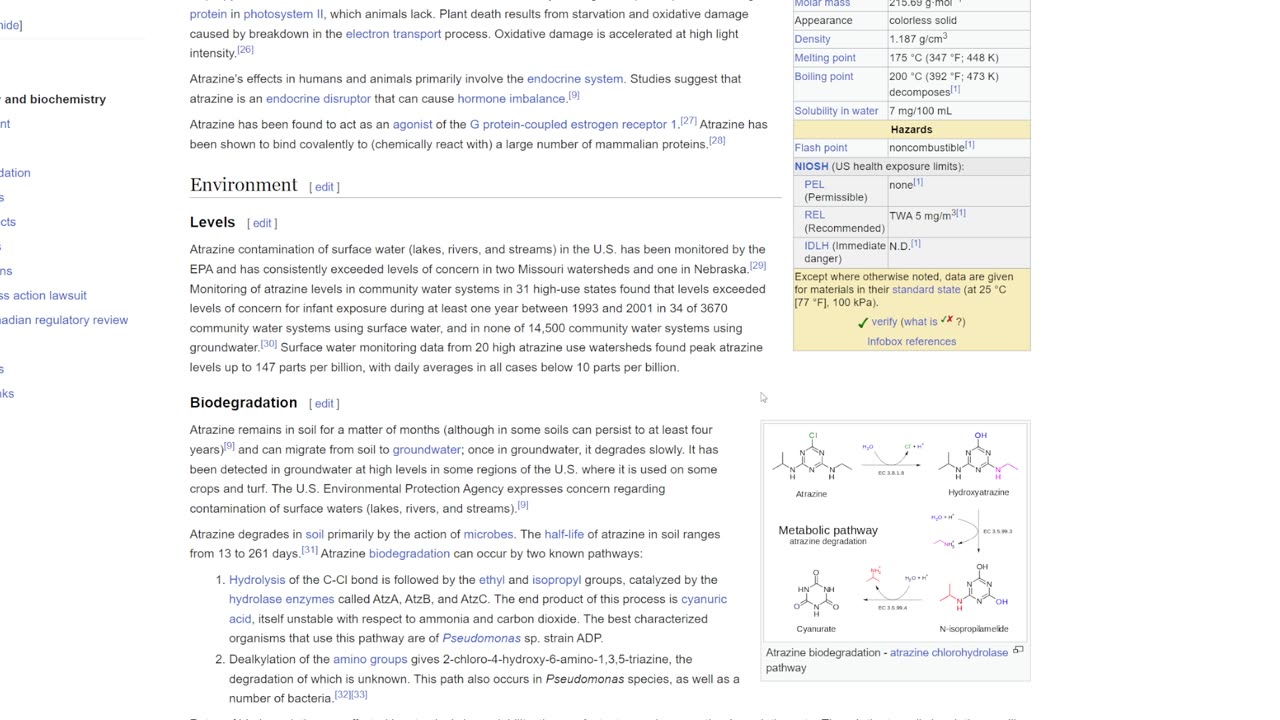
Task: Open the photosystem II link
Action: tap(283, 14)
